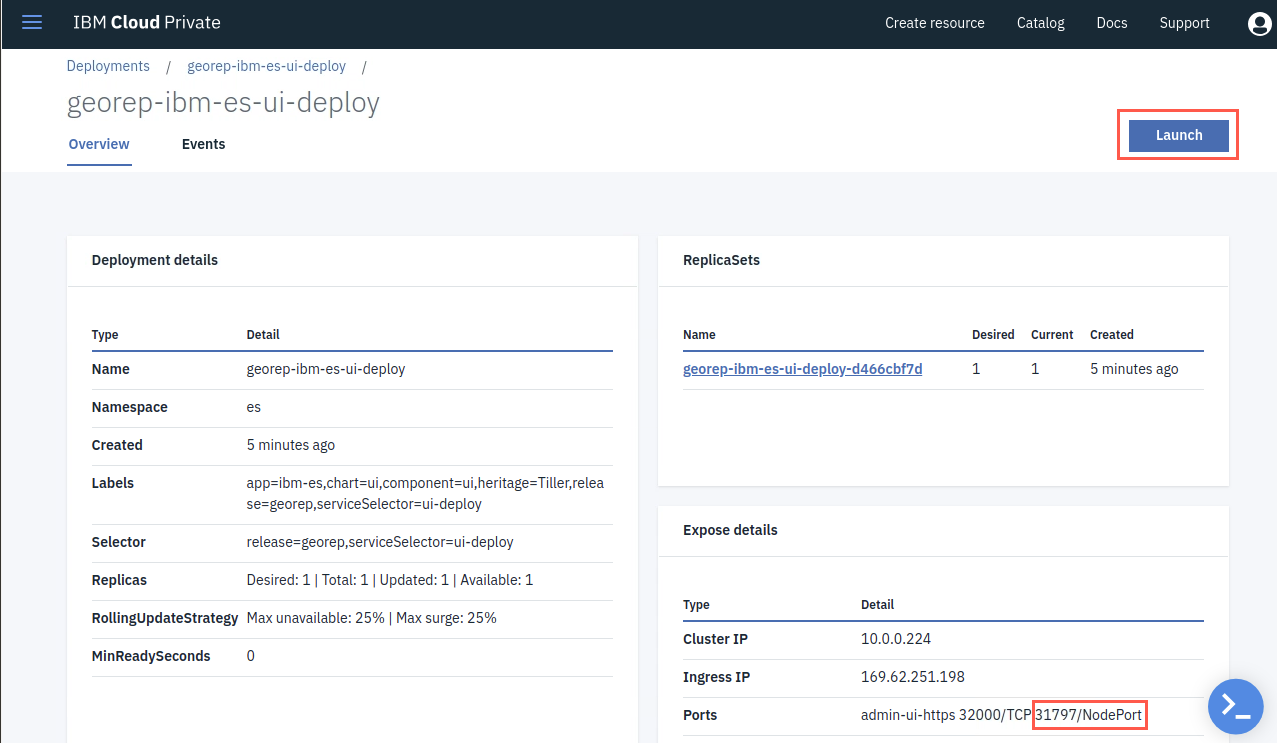Click Selector value release=georep,serviceSelector=ui-deploy

(380, 542)
